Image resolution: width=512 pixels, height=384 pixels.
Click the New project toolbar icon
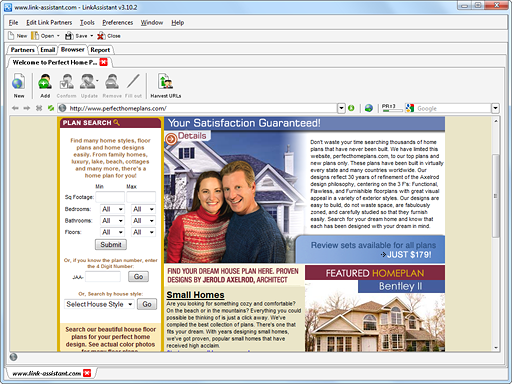click(x=11, y=36)
